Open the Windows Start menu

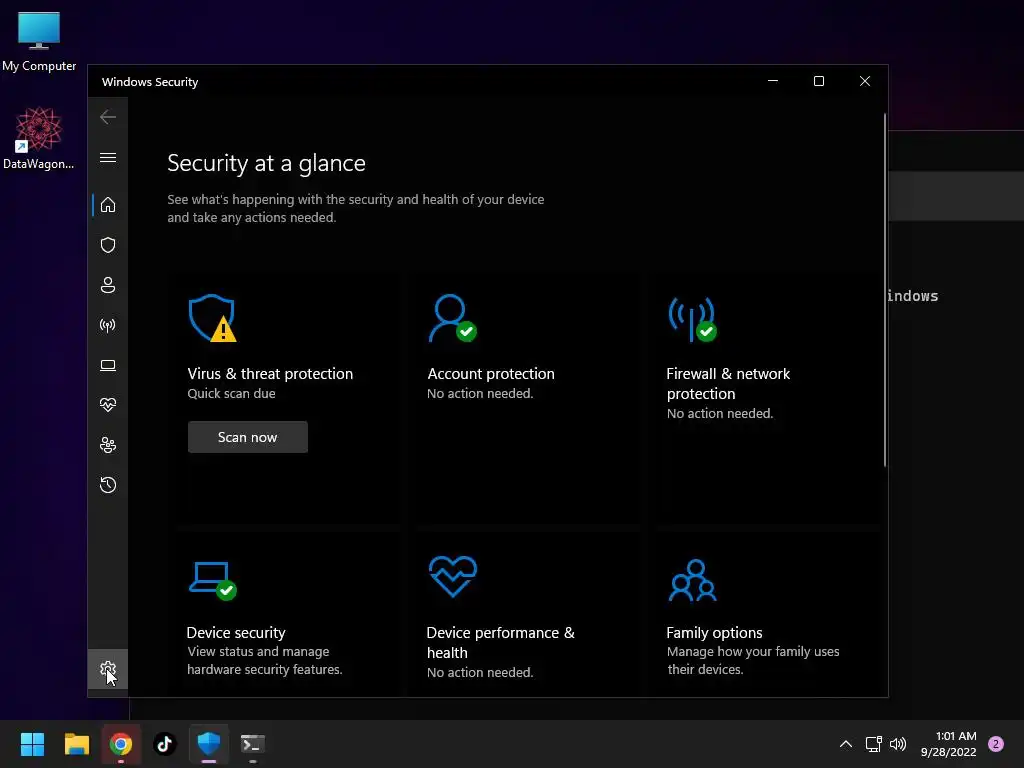(x=32, y=744)
